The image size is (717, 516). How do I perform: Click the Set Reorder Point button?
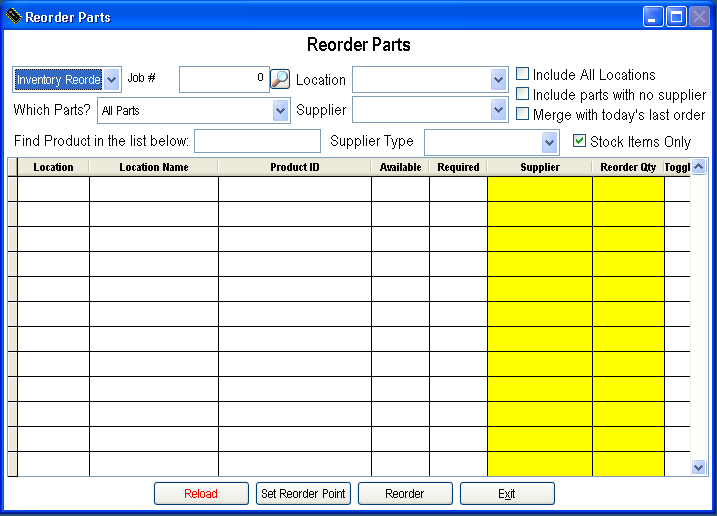[x=304, y=494]
